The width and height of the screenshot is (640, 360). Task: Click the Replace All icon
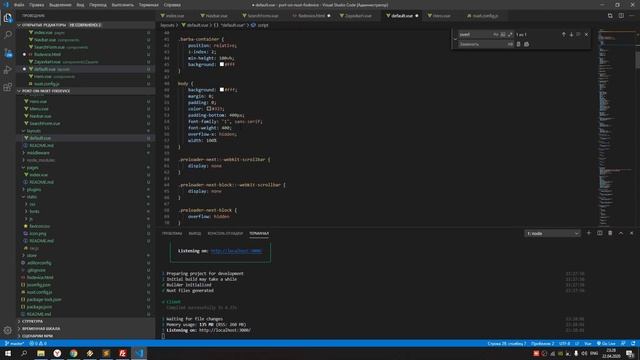(x=526, y=44)
